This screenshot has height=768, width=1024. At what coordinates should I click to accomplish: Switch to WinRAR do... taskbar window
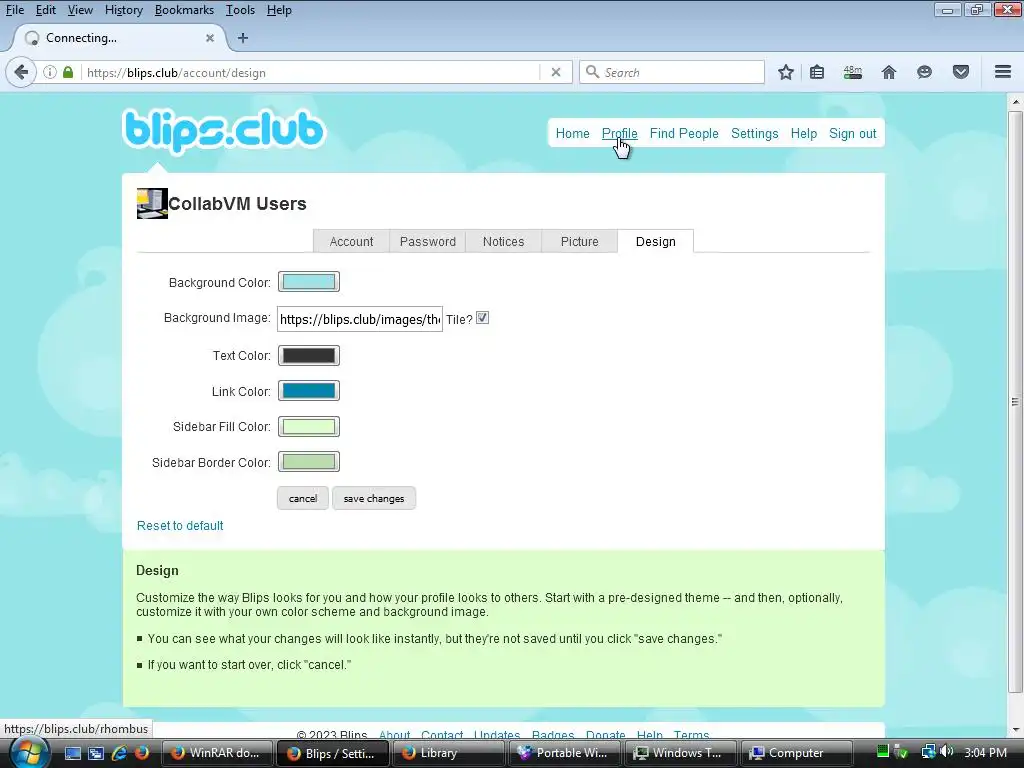pyautogui.click(x=217, y=753)
